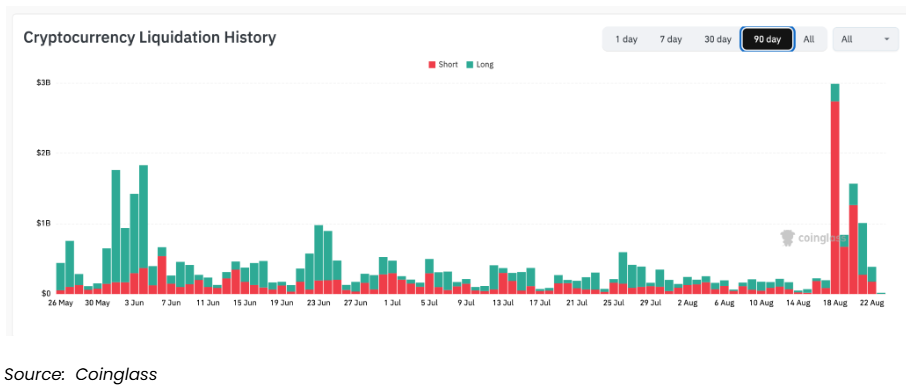
Task: Click the 10 Aug date label
Action: (761, 303)
